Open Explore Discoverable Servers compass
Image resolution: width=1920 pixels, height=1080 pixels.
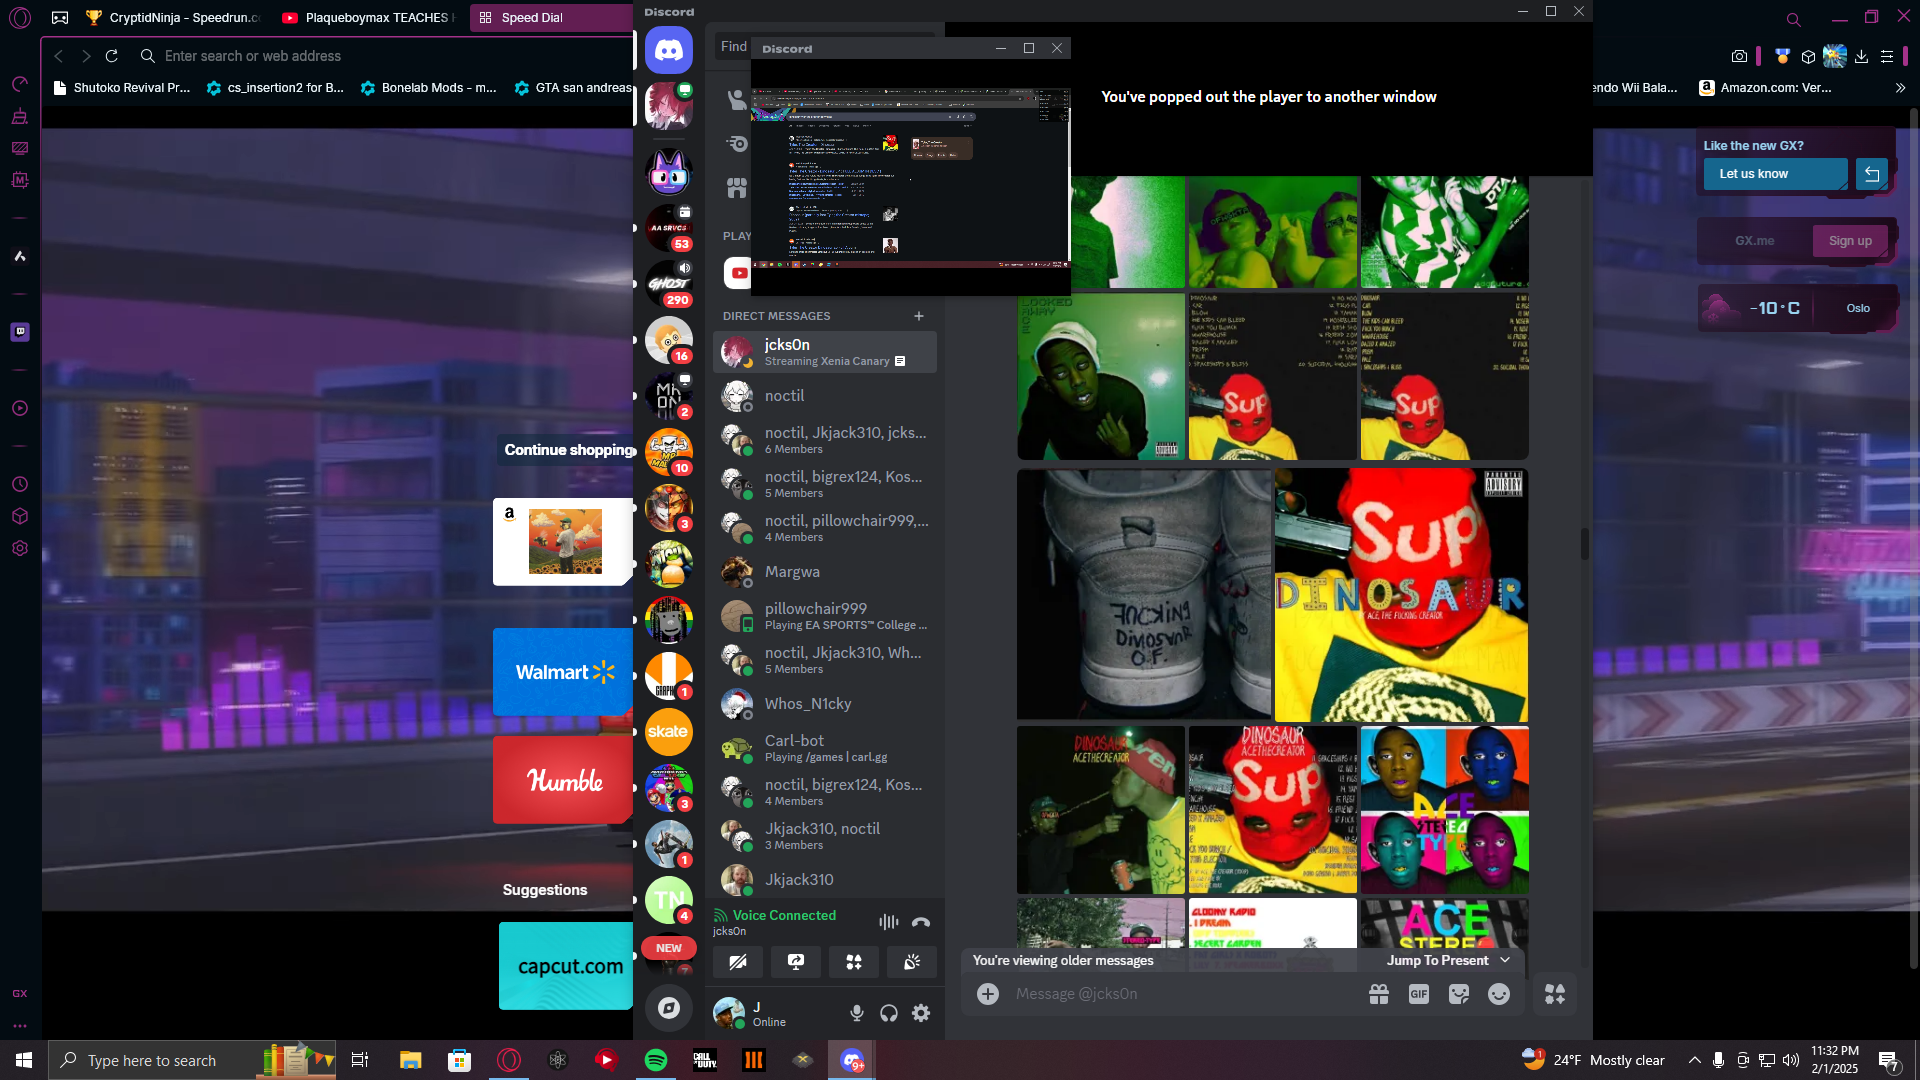point(669,1008)
